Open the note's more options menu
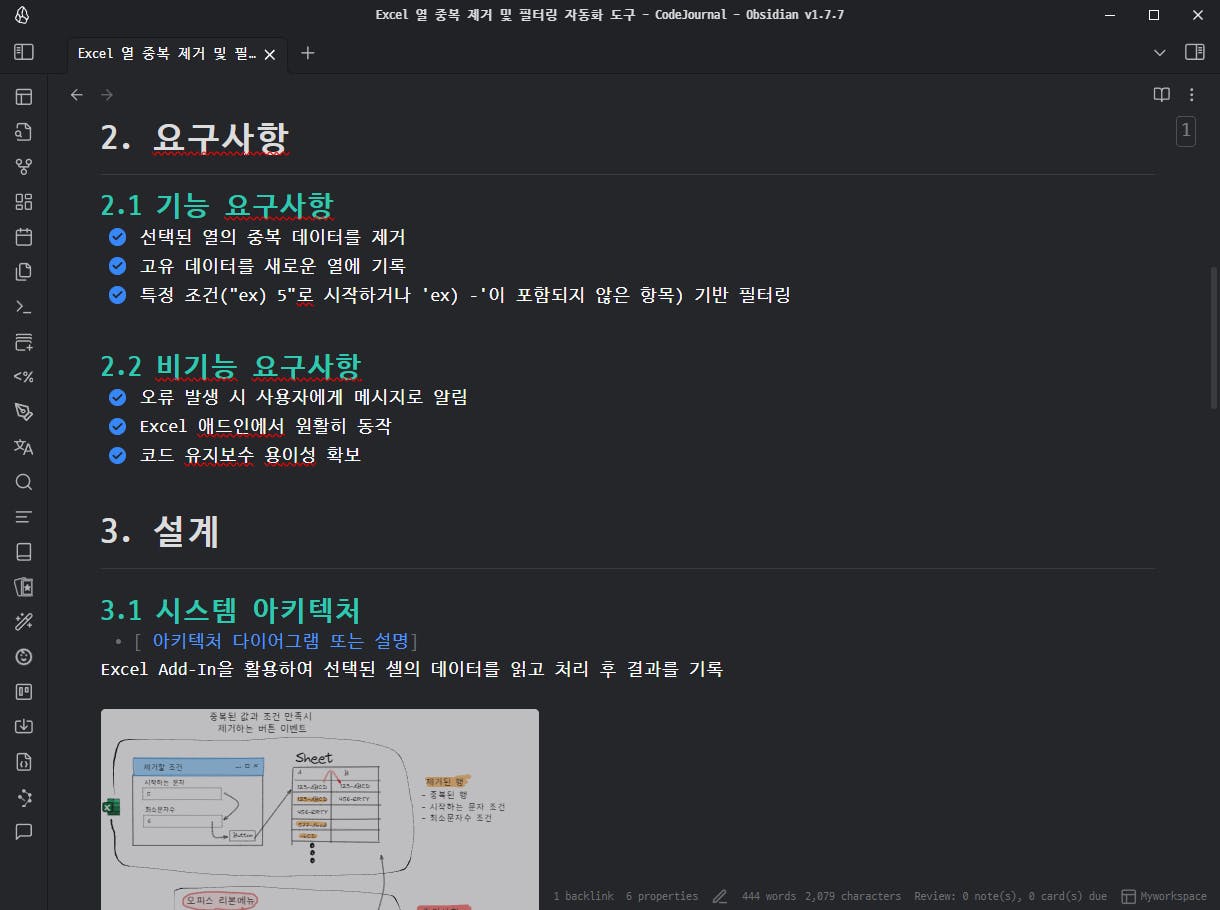1220x910 pixels. click(1191, 95)
